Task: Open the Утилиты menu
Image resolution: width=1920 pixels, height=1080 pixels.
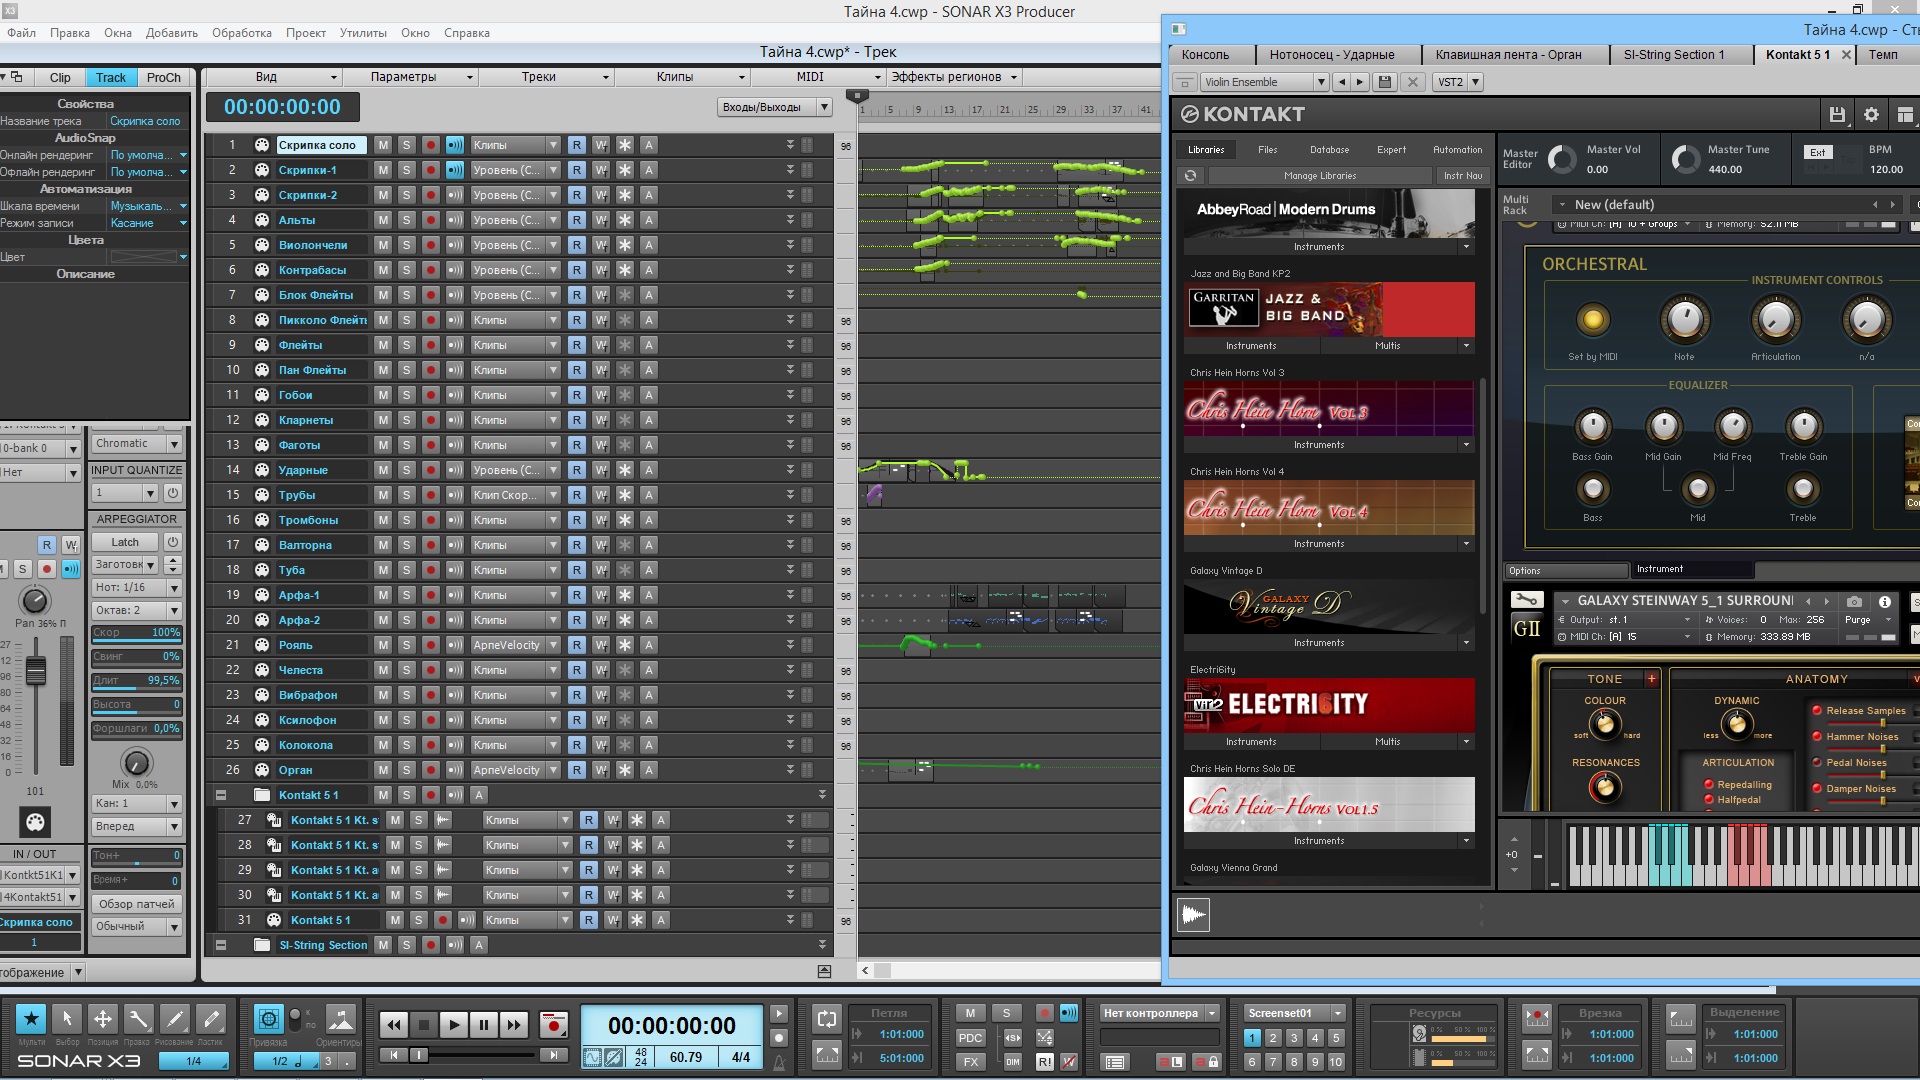Action: click(x=363, y=33)
